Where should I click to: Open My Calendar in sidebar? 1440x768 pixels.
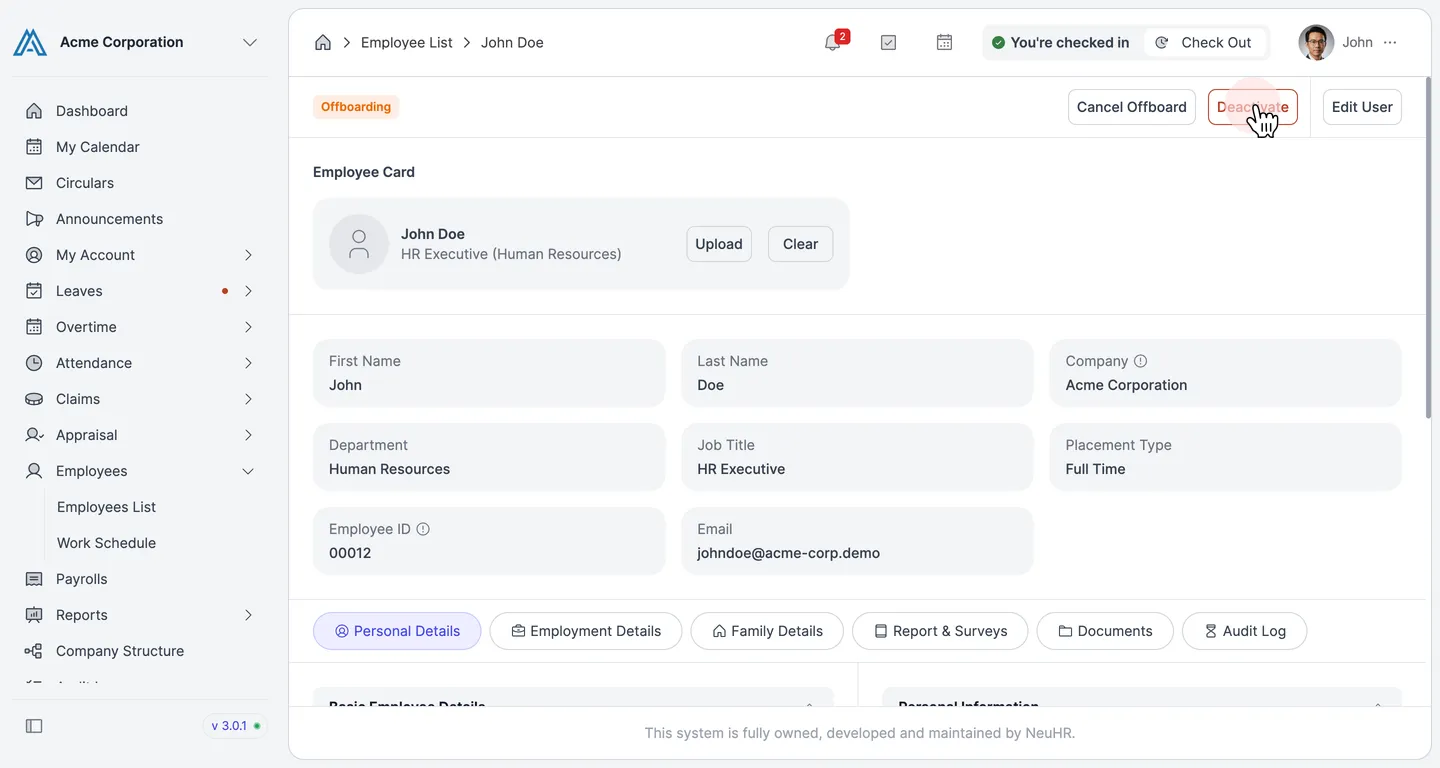point(97,147)
